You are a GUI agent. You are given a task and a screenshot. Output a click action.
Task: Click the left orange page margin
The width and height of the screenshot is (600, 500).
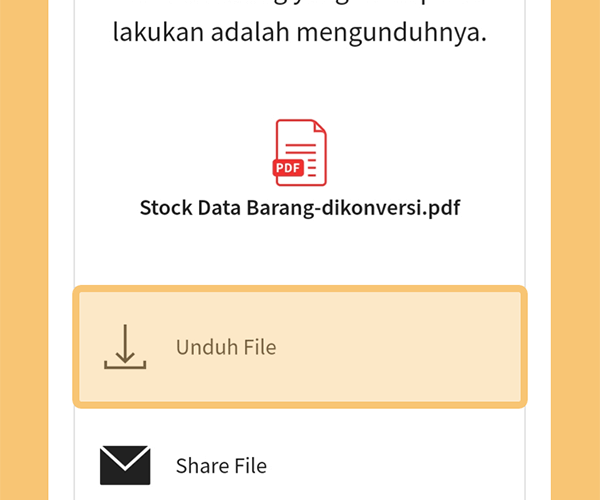[x=24, y=250]
